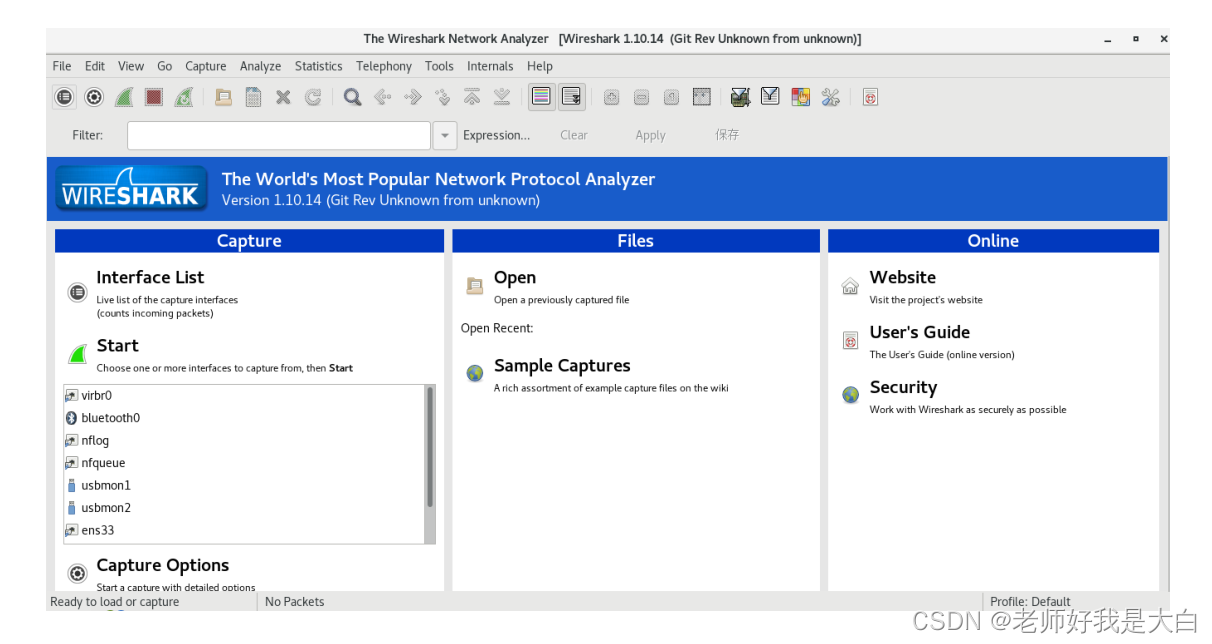Jump to first packet toolbar icon
Screen dimensions: 1212x644
point(472,97)
